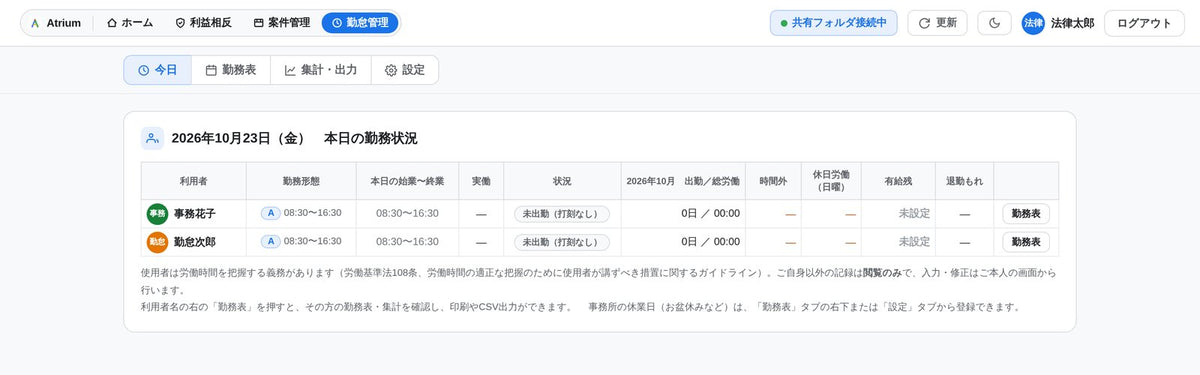1200x375 pixels.
Task: Toggle dark mode with the moon icon
Action: click(995, 22)
